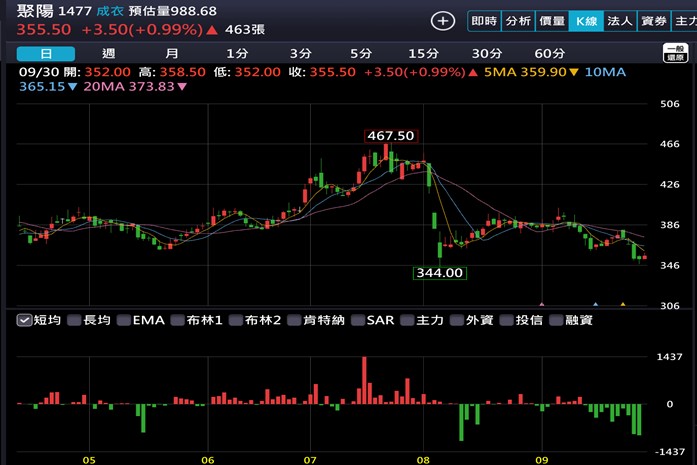Switch to the 即時 real-time tab
697x465 pixels.
484,21
